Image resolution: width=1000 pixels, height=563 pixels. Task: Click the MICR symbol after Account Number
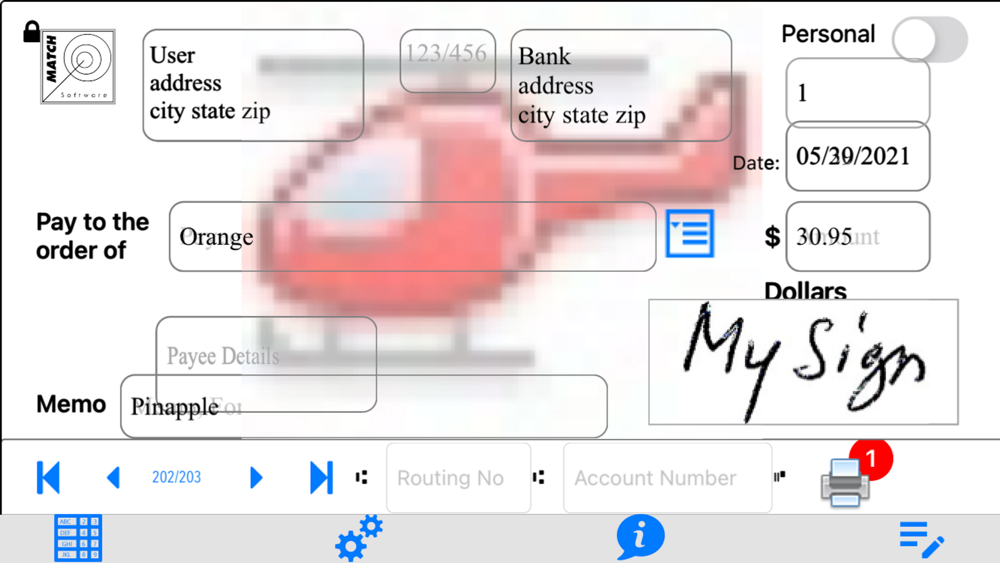click(x=779, y=476)
